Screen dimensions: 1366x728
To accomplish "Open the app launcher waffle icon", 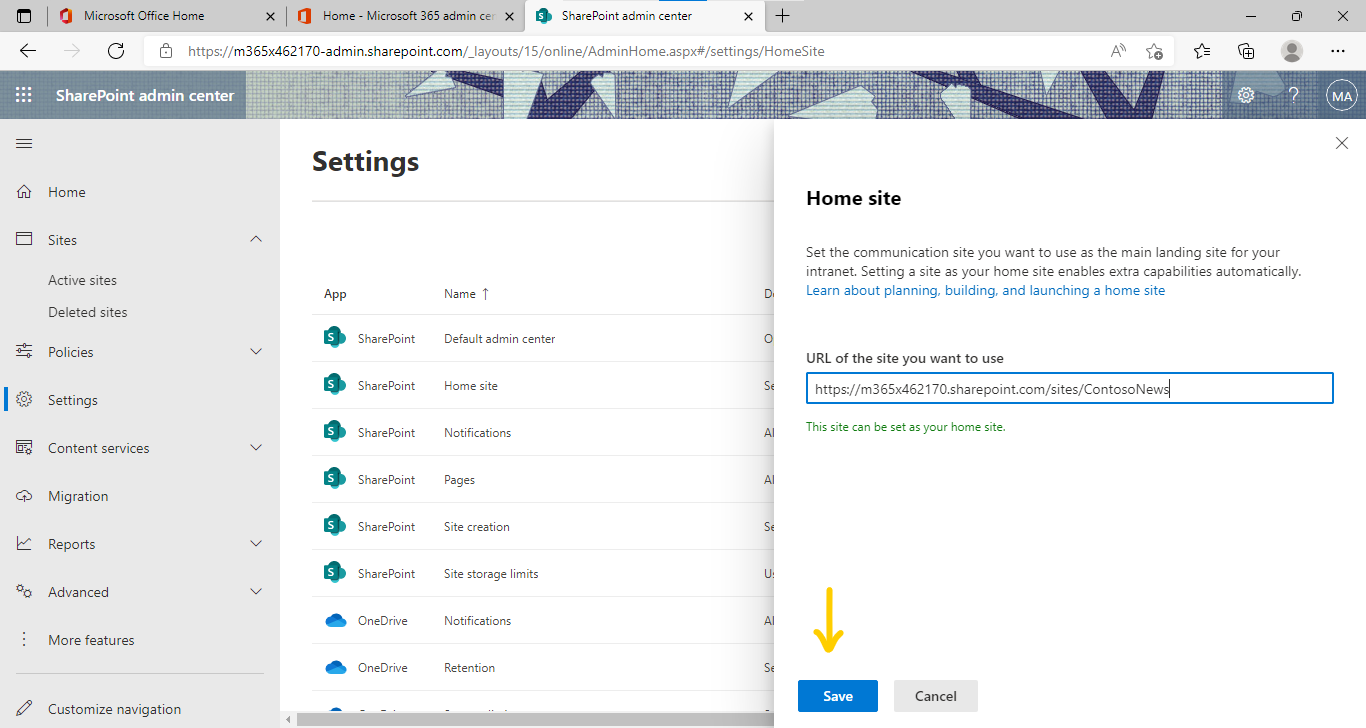I will click(x=24, y=95).
